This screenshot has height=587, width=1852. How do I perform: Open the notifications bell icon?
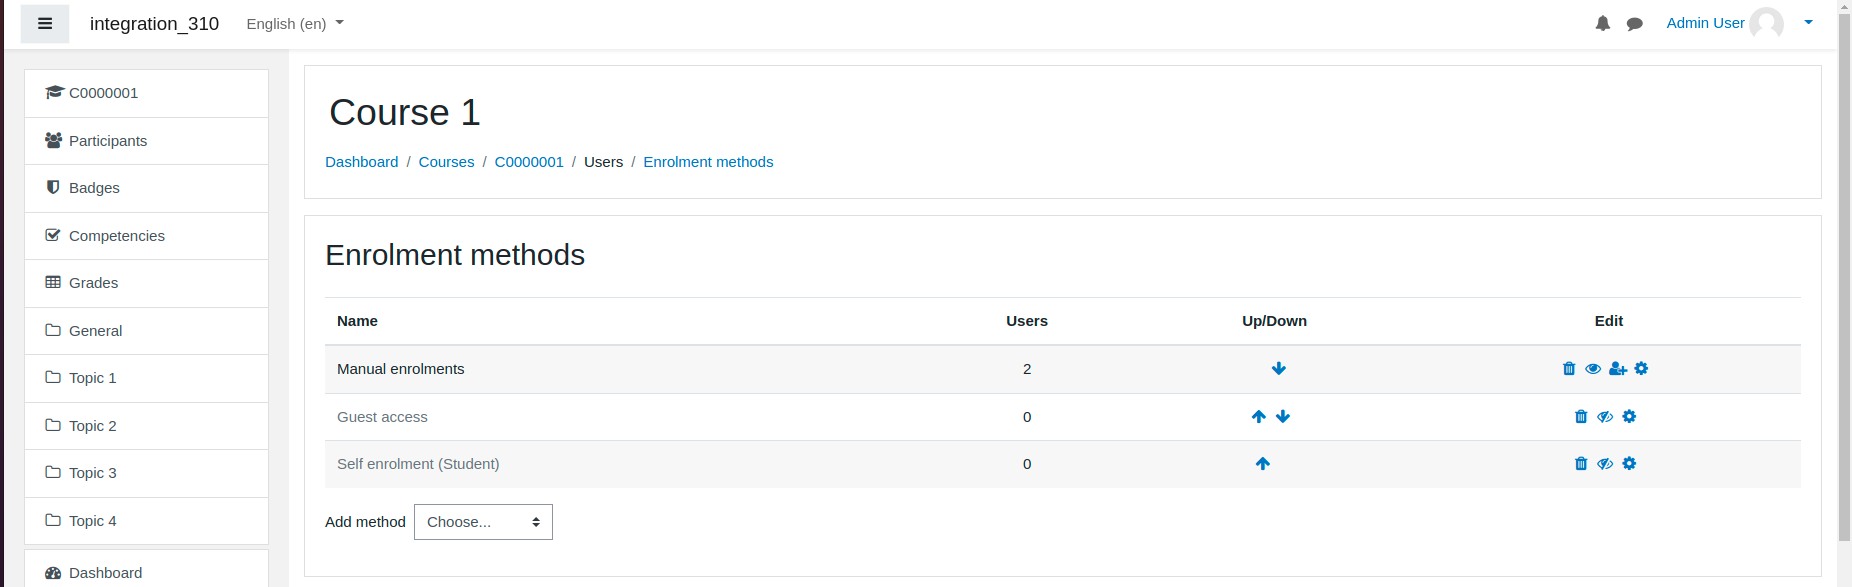[1603, 24]
